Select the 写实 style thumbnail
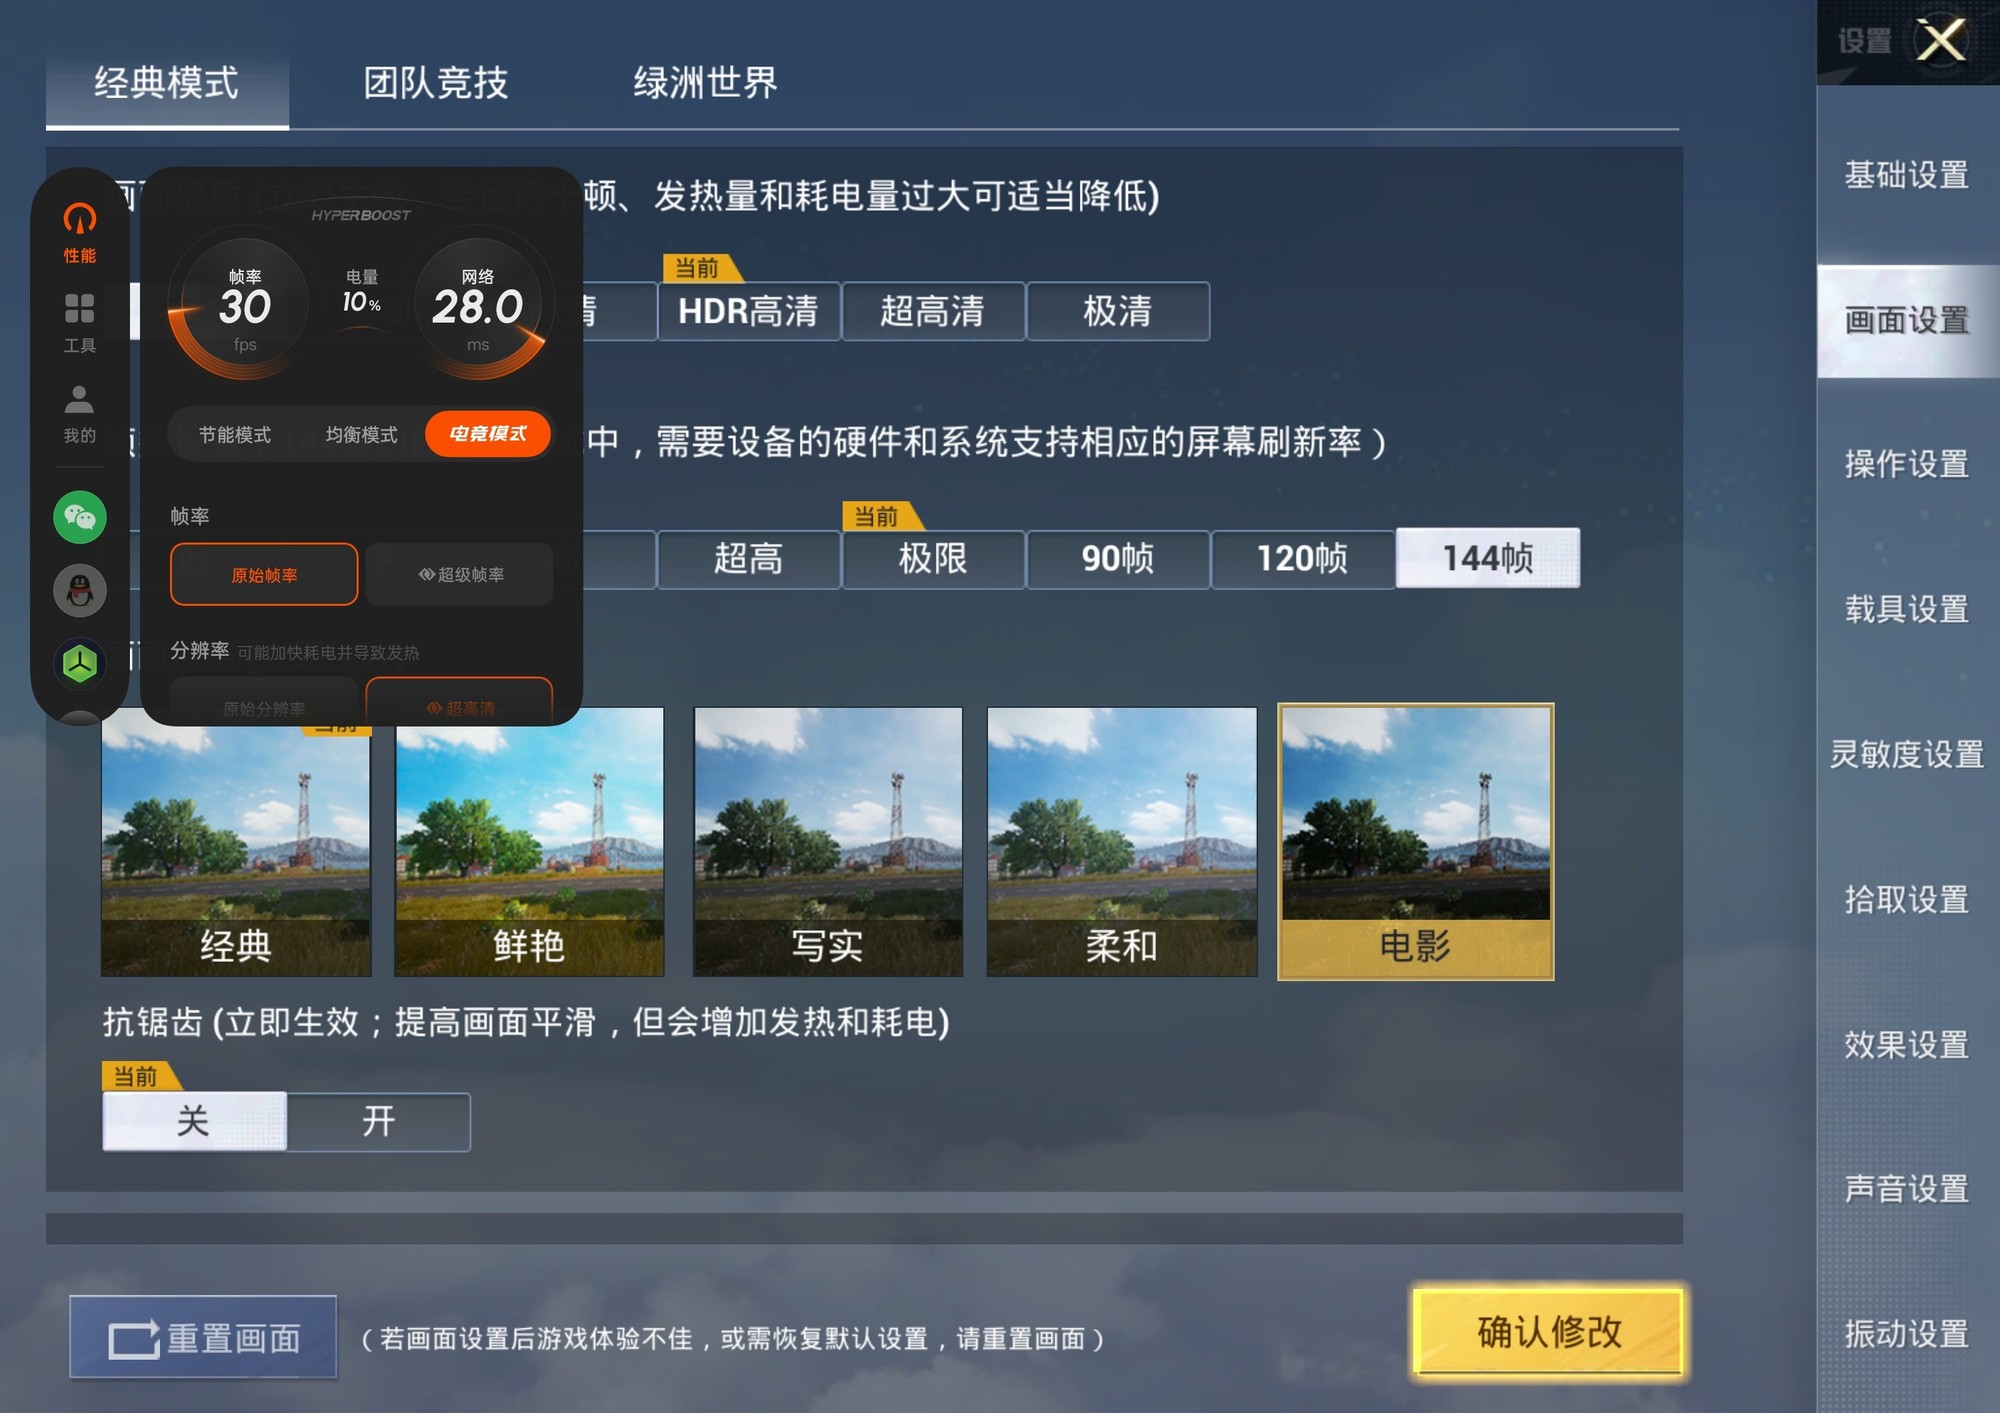This screenshot has width=2000, height=1413. (x=828, y=842)
